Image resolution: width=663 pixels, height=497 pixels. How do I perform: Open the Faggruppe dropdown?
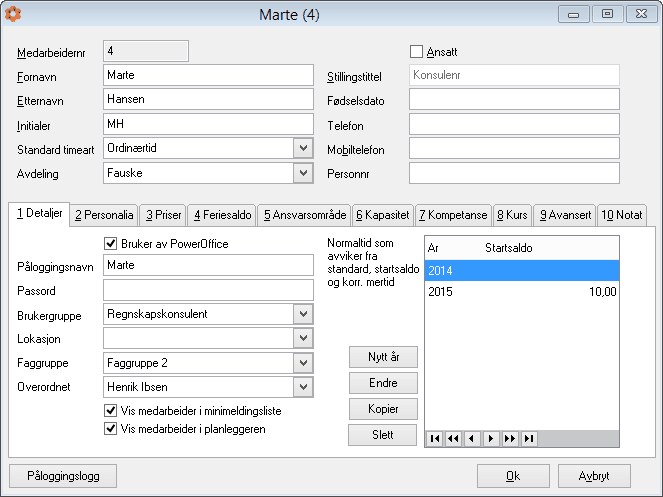303,363
